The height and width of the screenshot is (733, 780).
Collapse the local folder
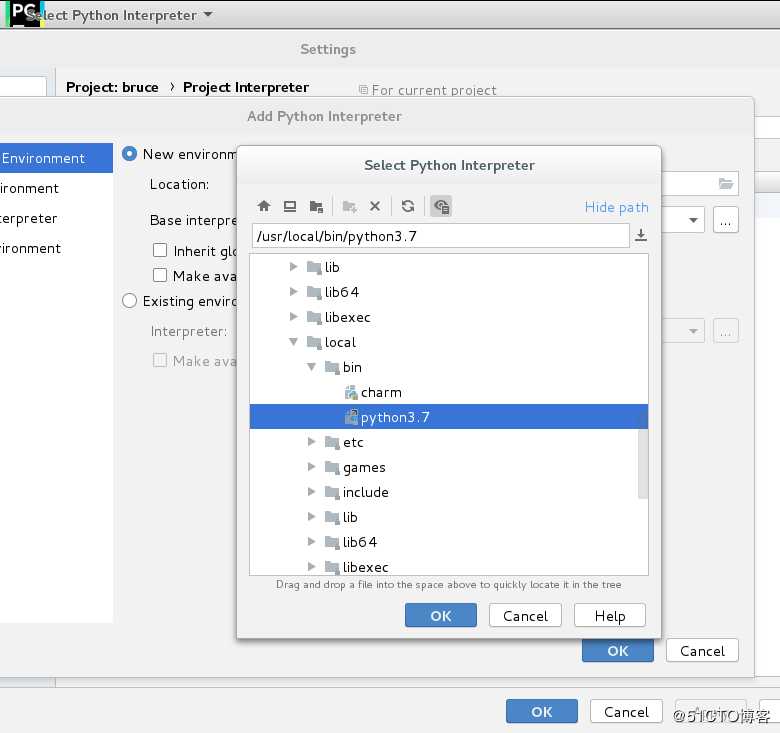(x=293, y=342)
